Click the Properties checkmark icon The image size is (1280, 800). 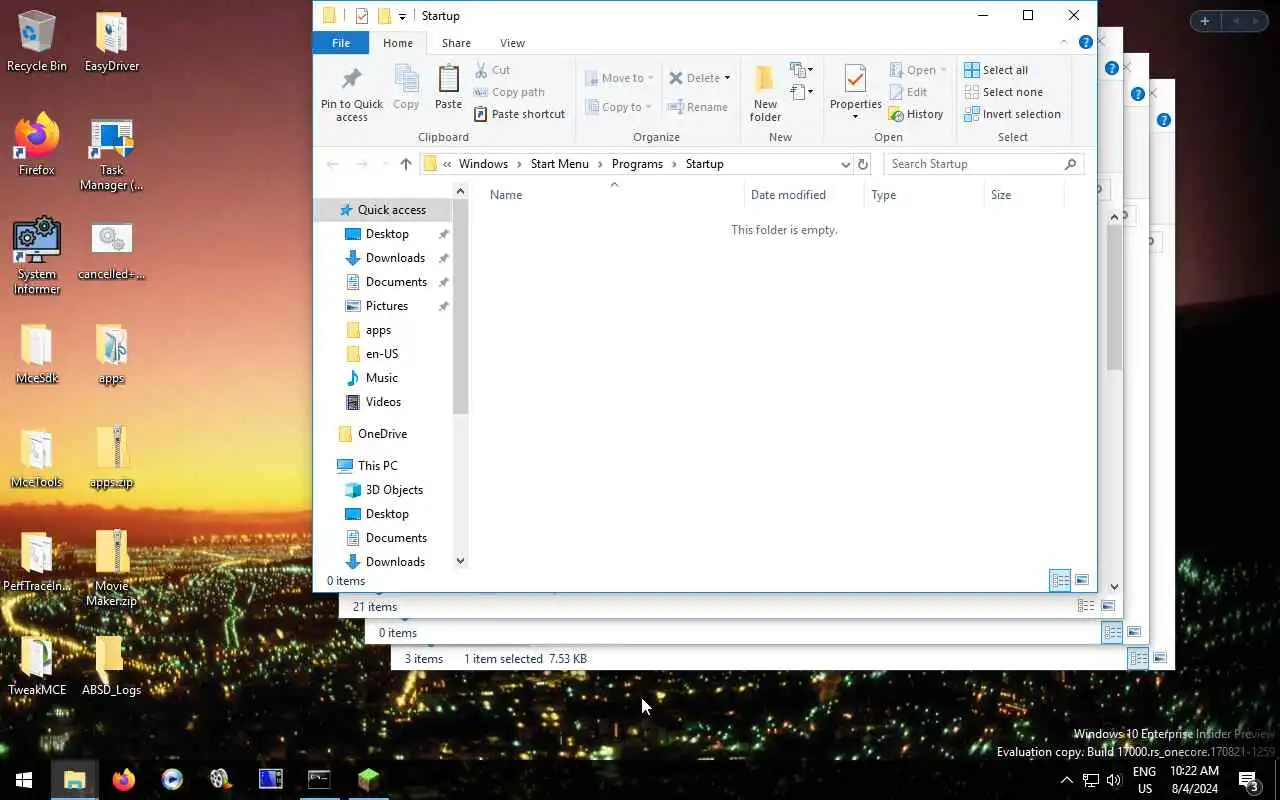(x=855, y=79)
